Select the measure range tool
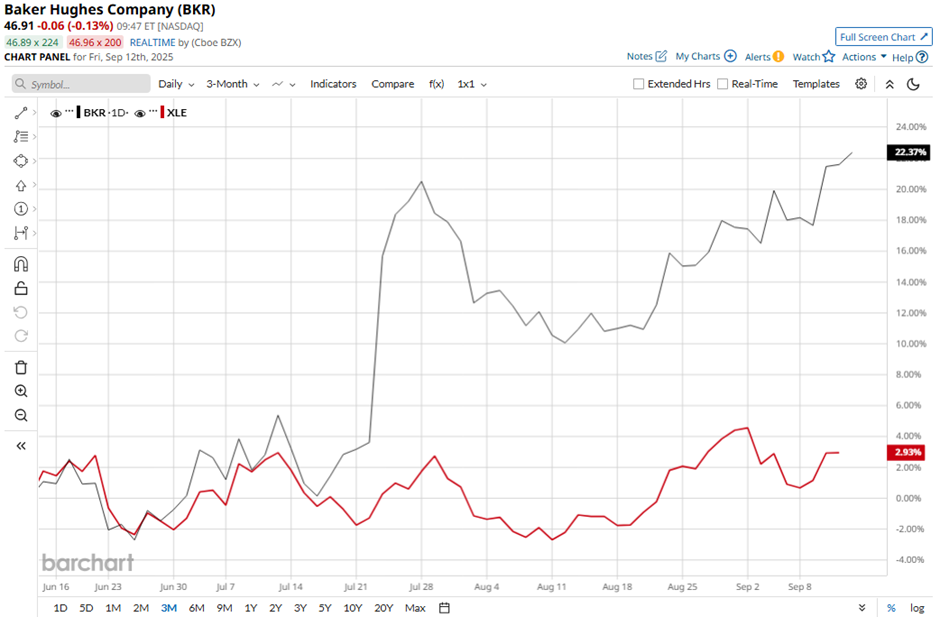The image size is (940, 617). click(21, 233)
